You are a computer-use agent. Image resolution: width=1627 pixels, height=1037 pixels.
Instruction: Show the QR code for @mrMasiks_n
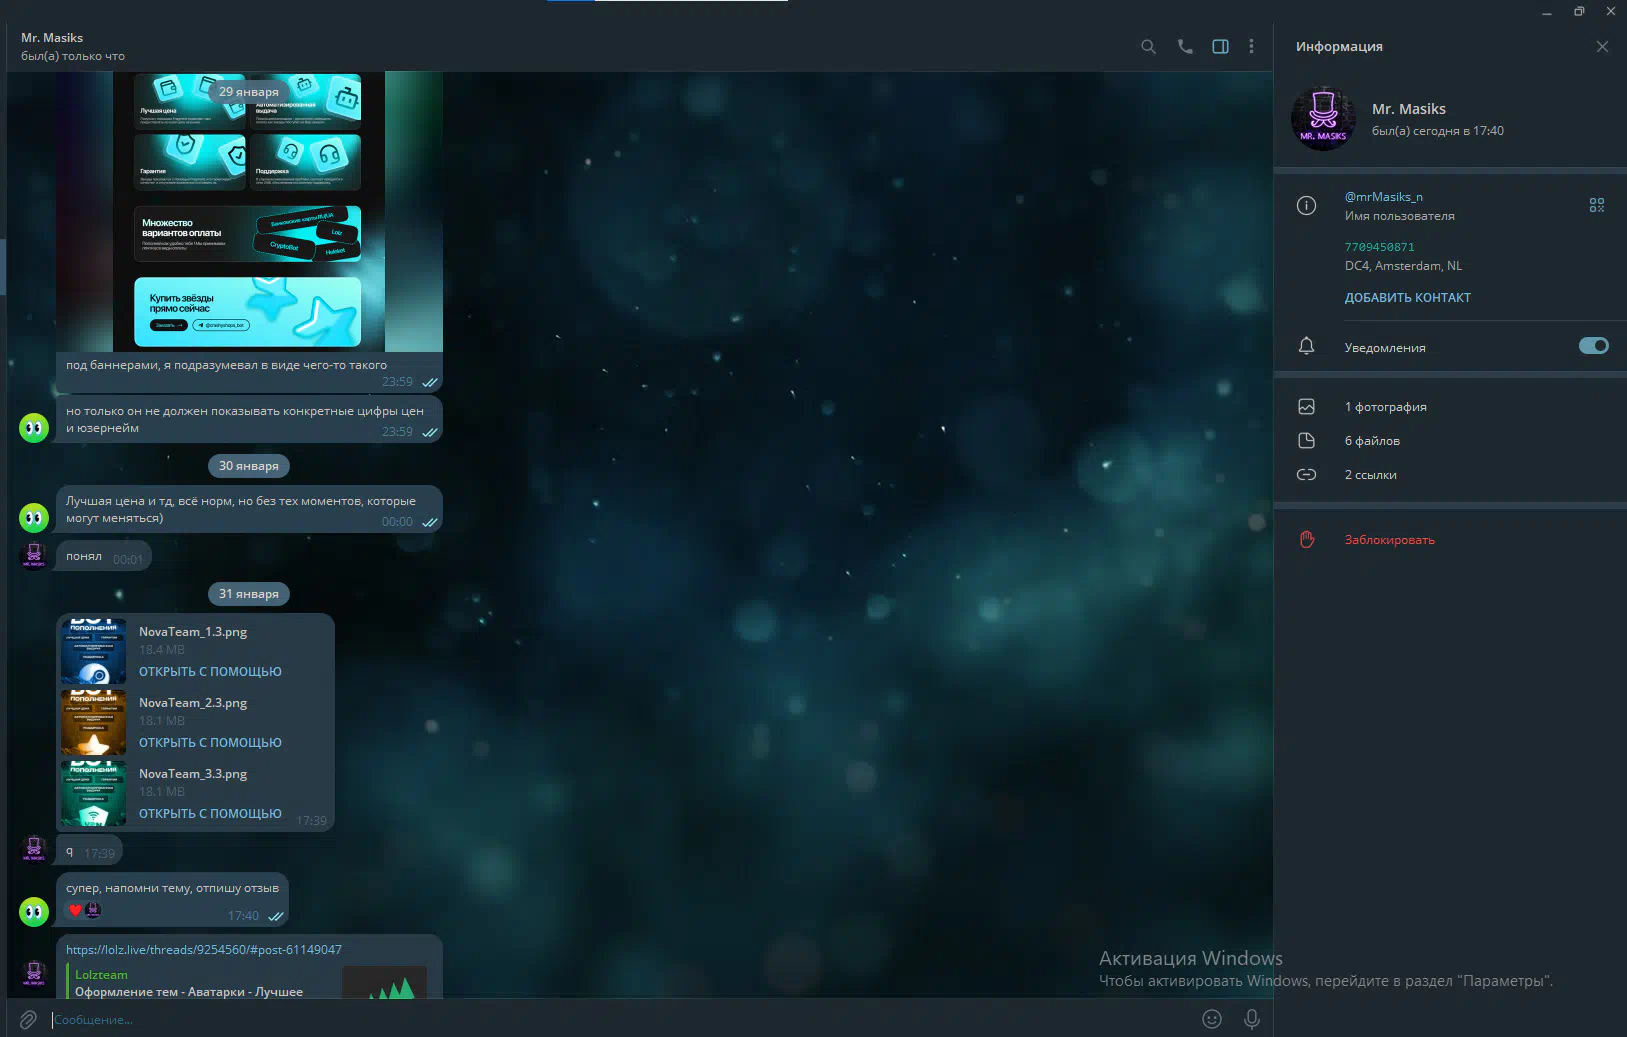[1596, 205]
